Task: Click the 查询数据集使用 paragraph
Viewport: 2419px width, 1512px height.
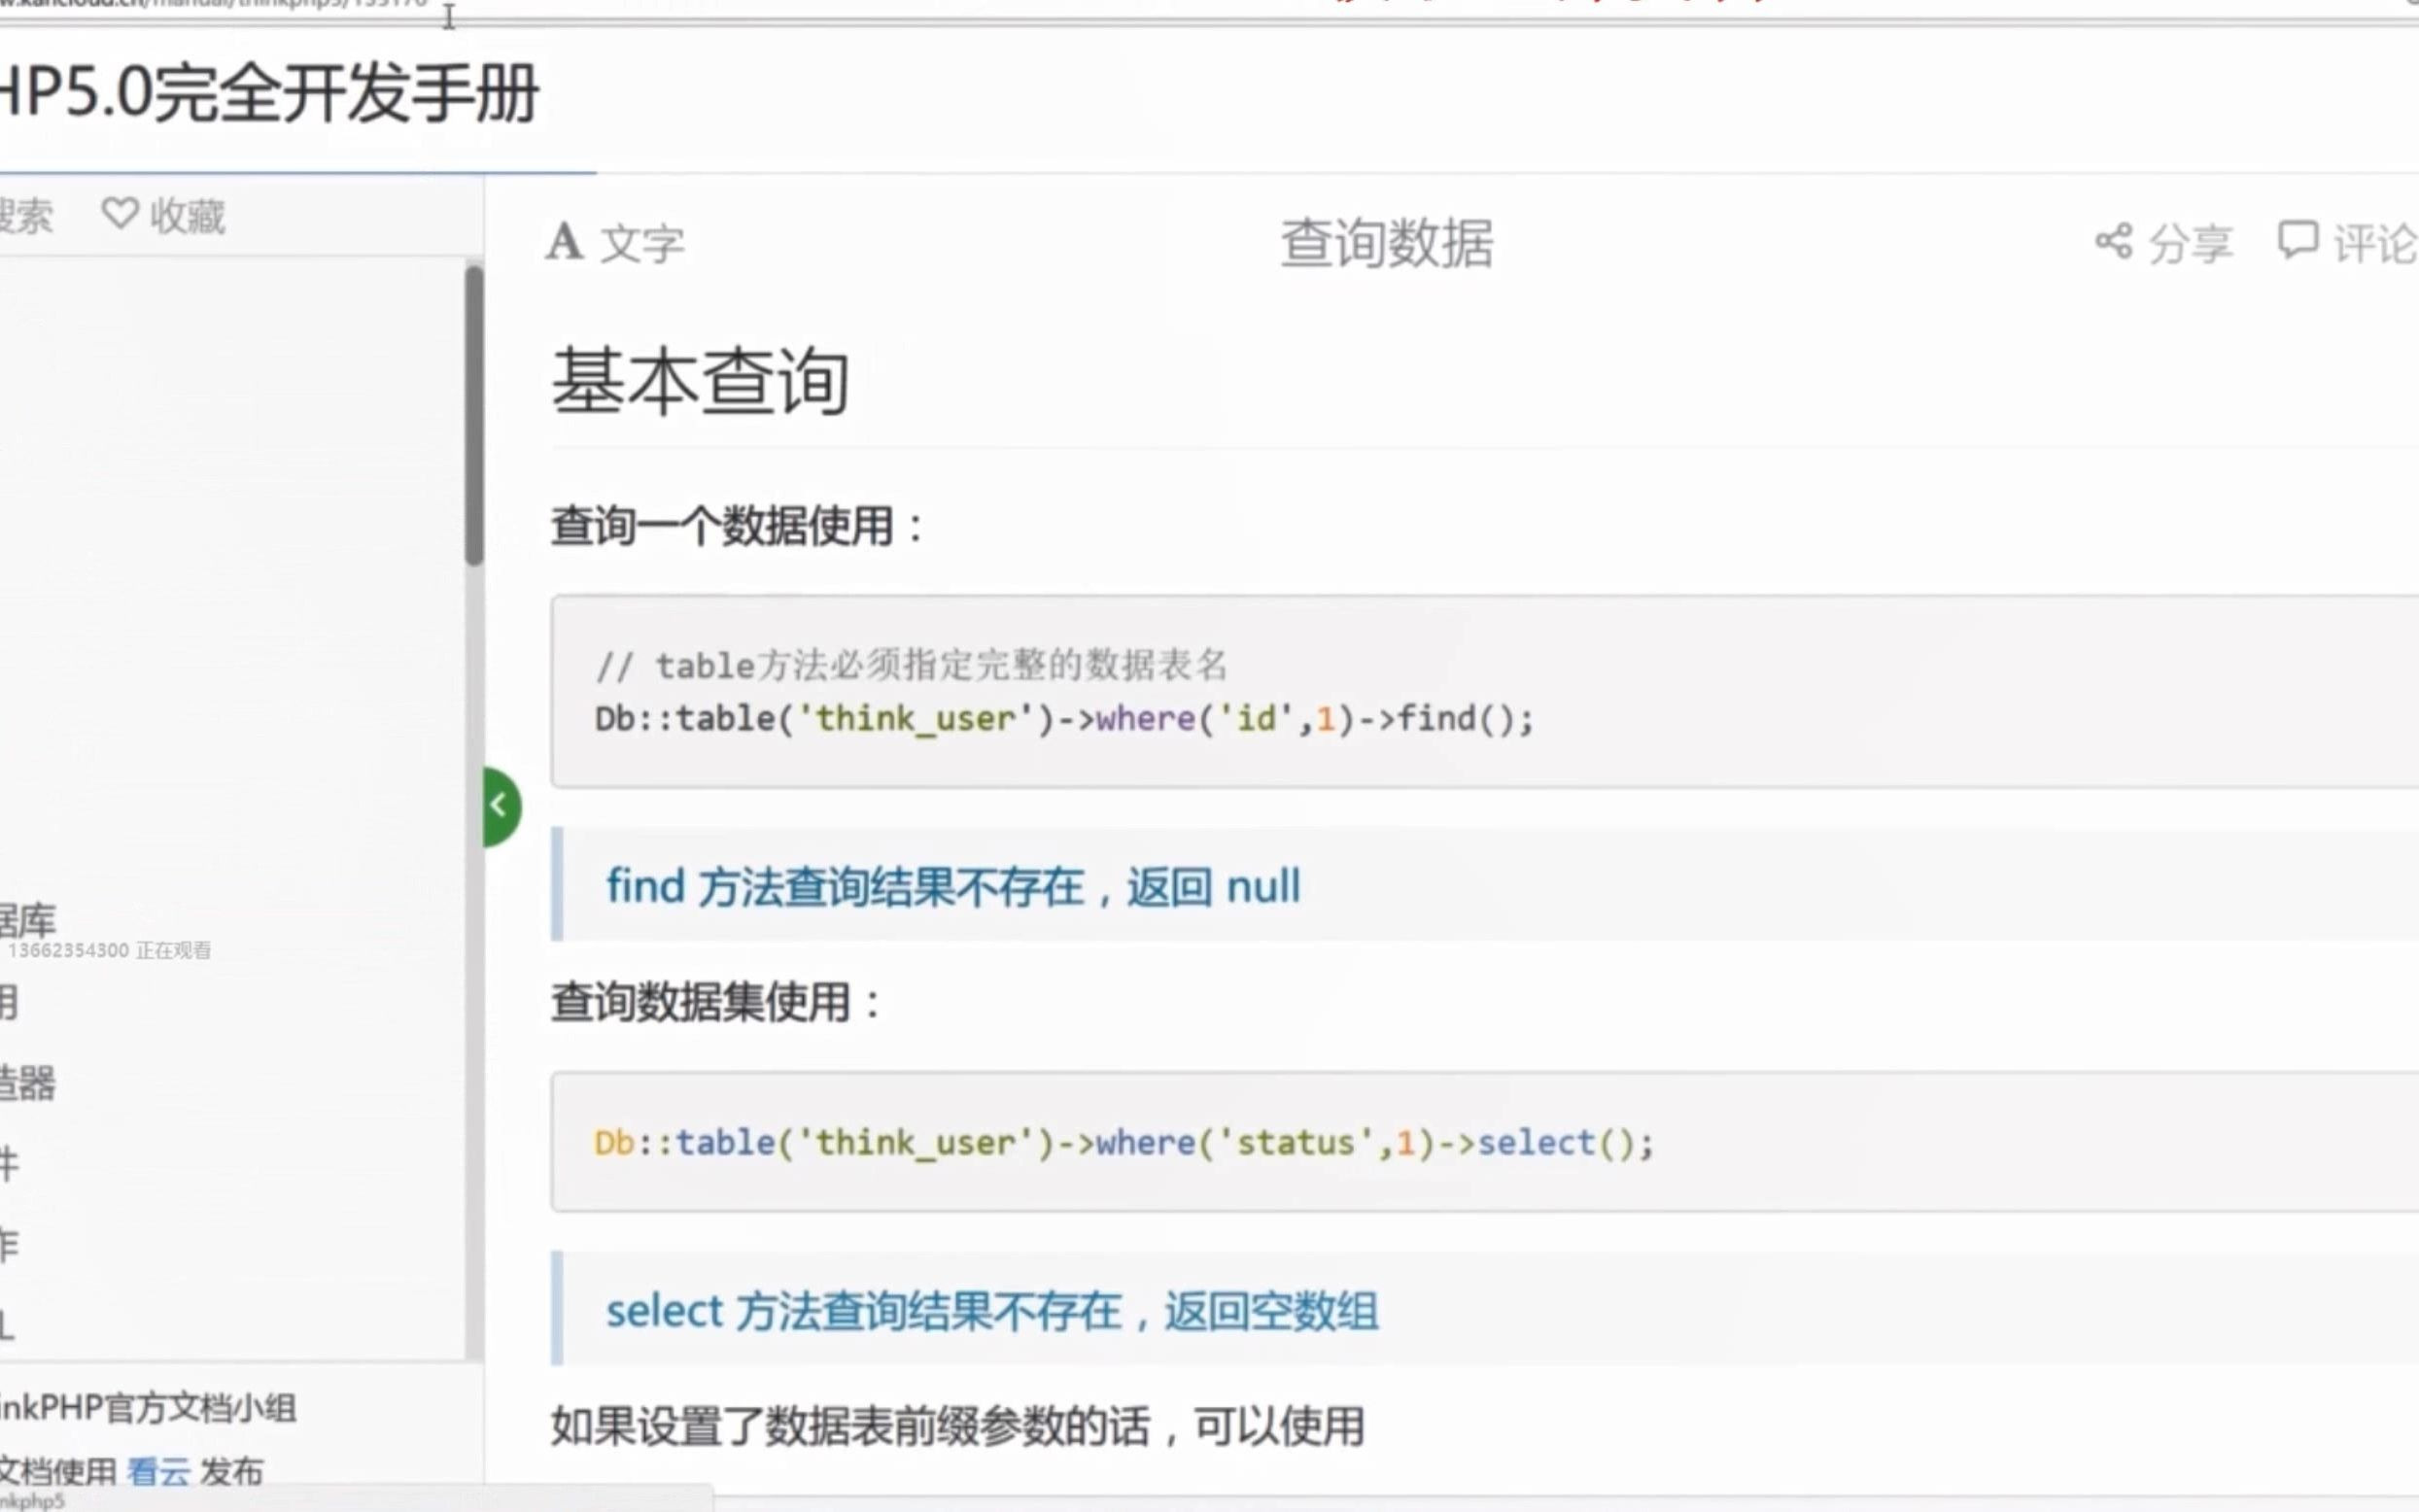Action: pos(716,1002)
